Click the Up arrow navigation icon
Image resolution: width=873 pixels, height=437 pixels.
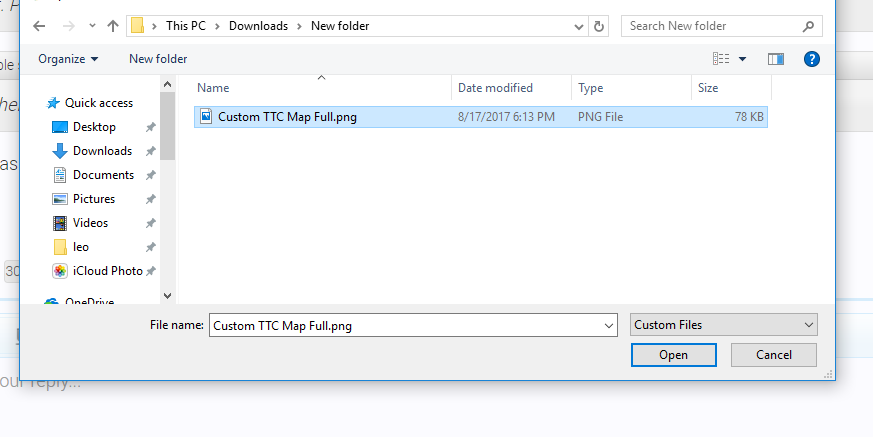point(112,26)
